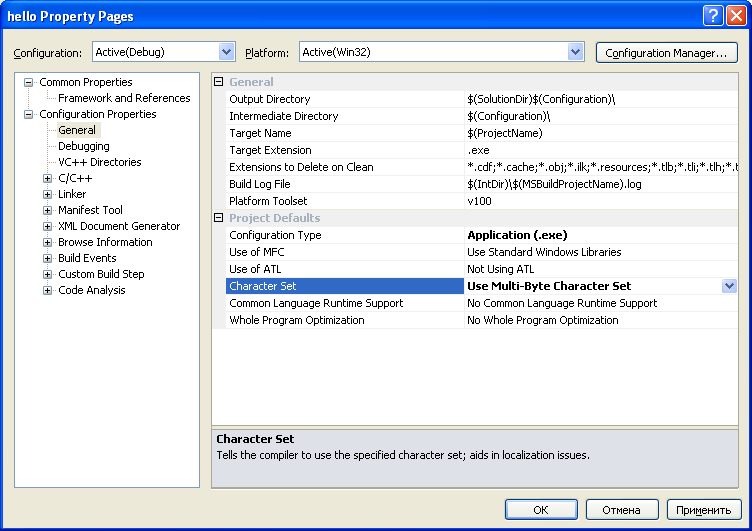Select the Output Directory value field
This screenshot has height=531, width=752.
[x=601, y=99]
